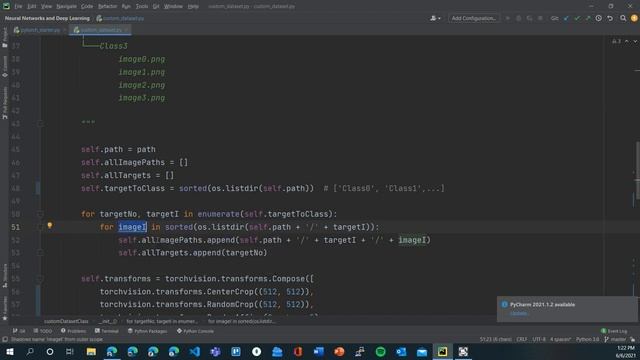Click line number 51 in the gutter
The height and width of the screenshot is (360, 640).
coord(16,227)
